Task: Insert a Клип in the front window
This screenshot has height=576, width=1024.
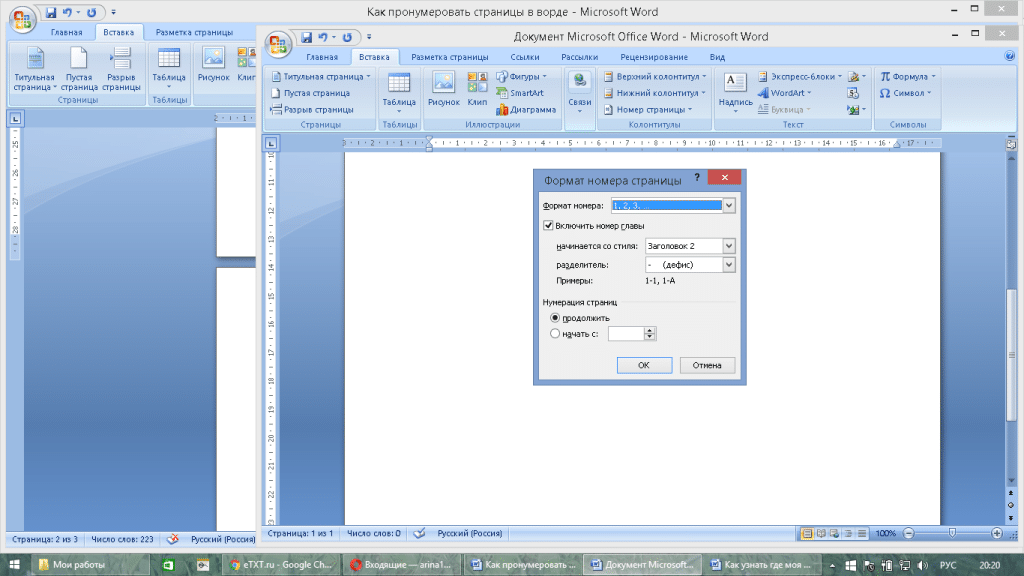Action: (x=477, y=89)
